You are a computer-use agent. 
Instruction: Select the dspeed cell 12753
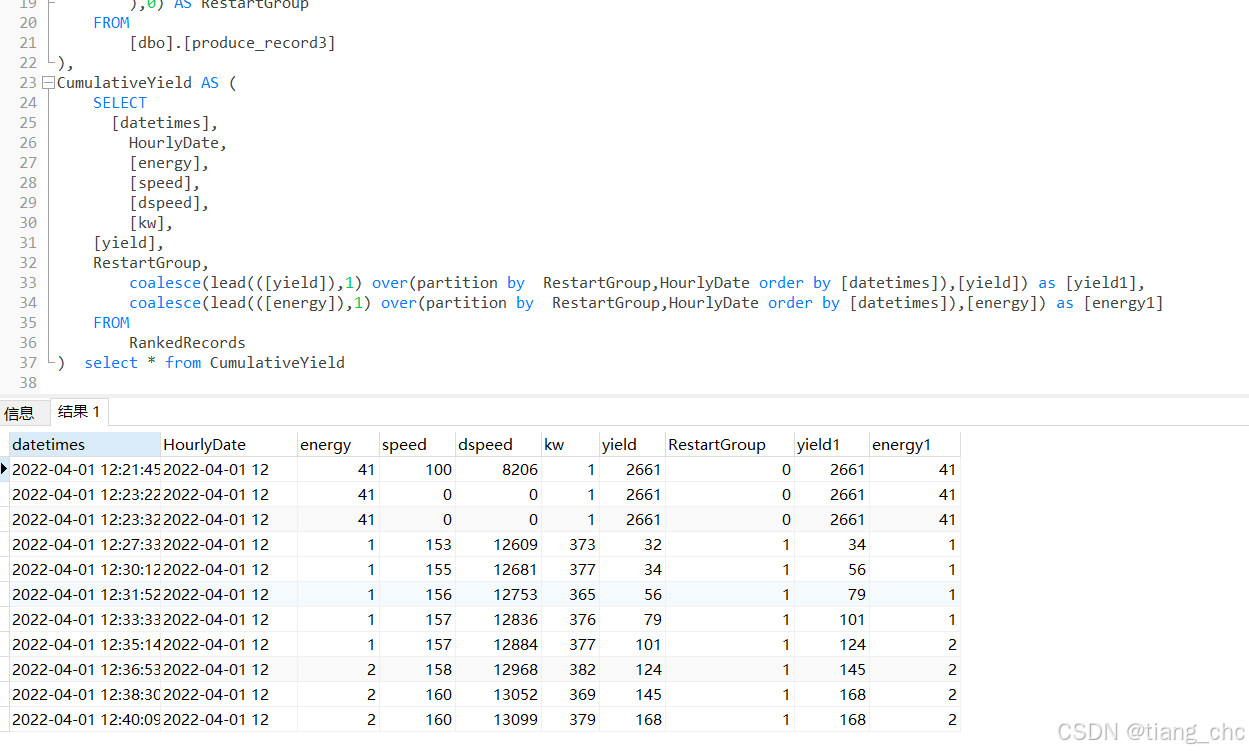498,594
